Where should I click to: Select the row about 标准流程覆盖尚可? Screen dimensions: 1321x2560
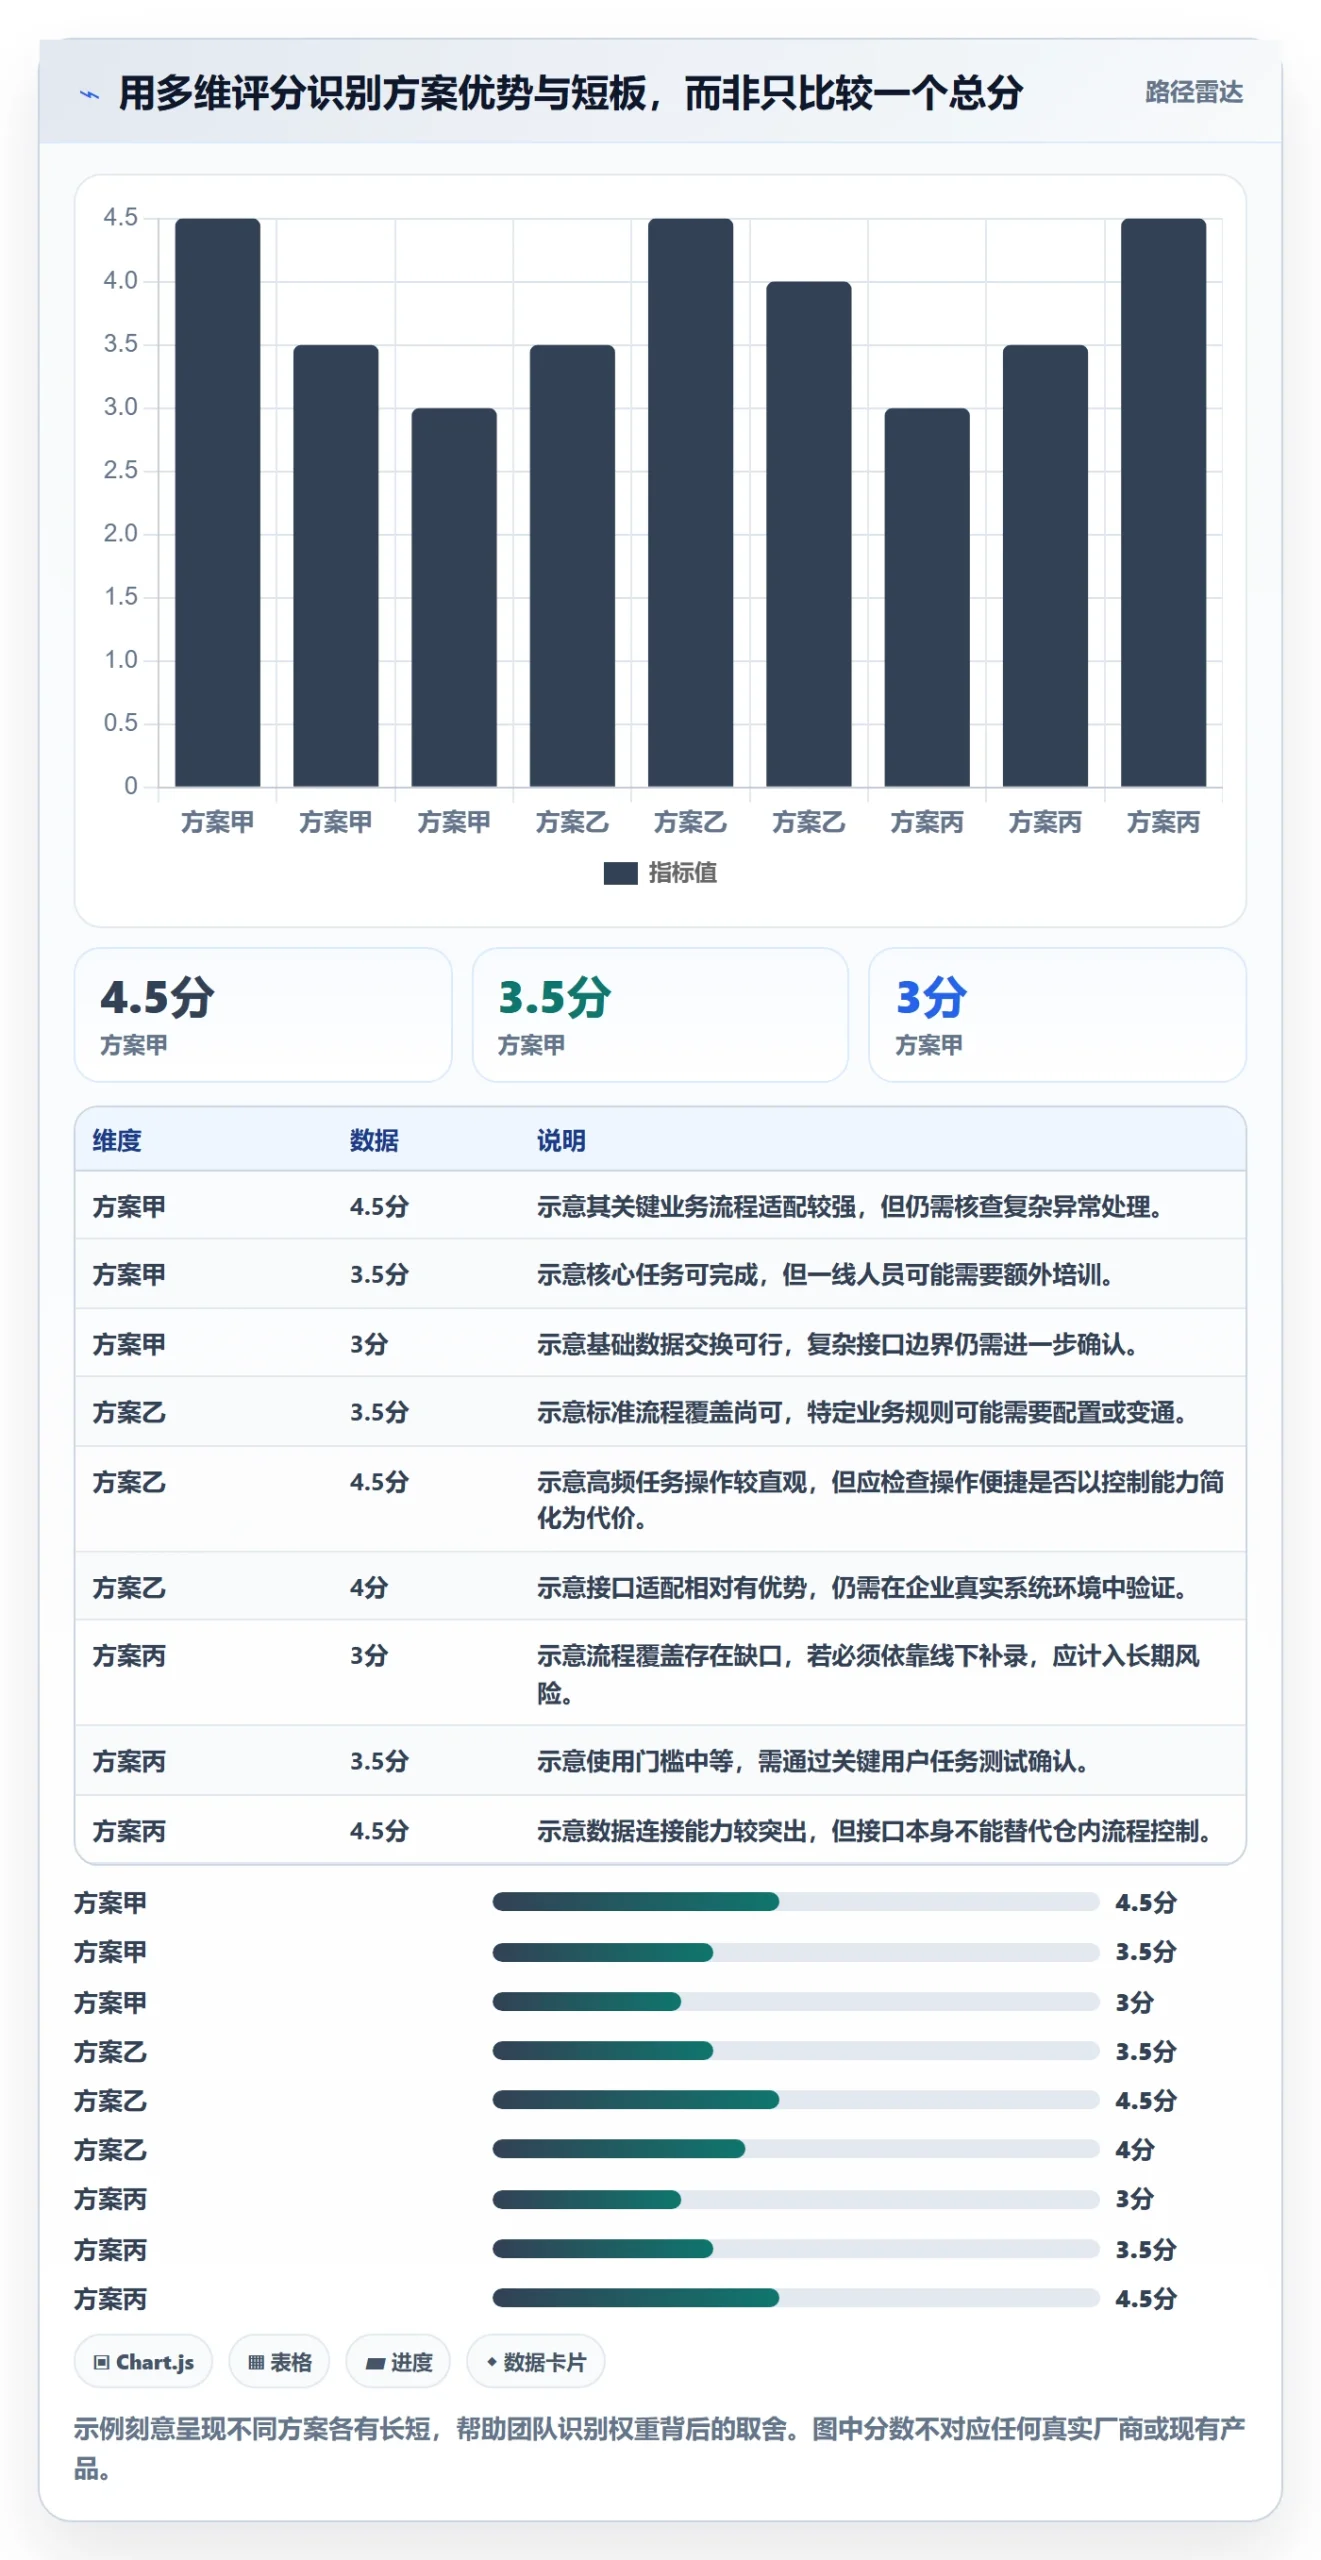point(660,1412)
